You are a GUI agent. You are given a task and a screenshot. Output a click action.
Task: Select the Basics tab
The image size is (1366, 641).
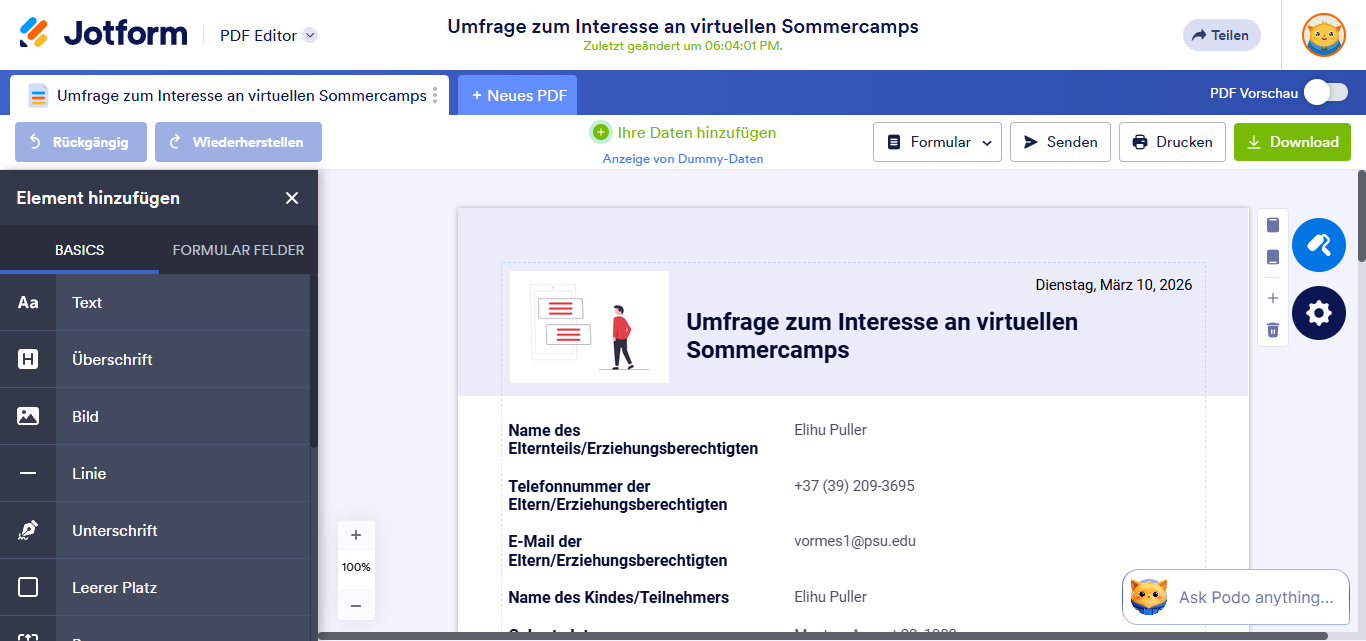pos(79,250)
